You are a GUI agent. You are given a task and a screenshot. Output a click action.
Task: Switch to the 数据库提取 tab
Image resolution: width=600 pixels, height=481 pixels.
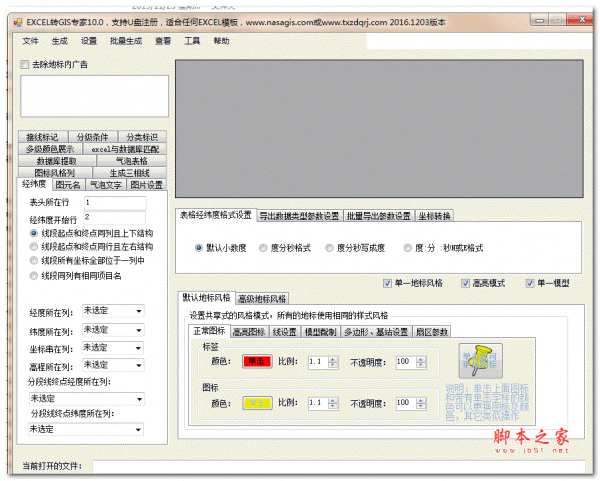[57, 161]
